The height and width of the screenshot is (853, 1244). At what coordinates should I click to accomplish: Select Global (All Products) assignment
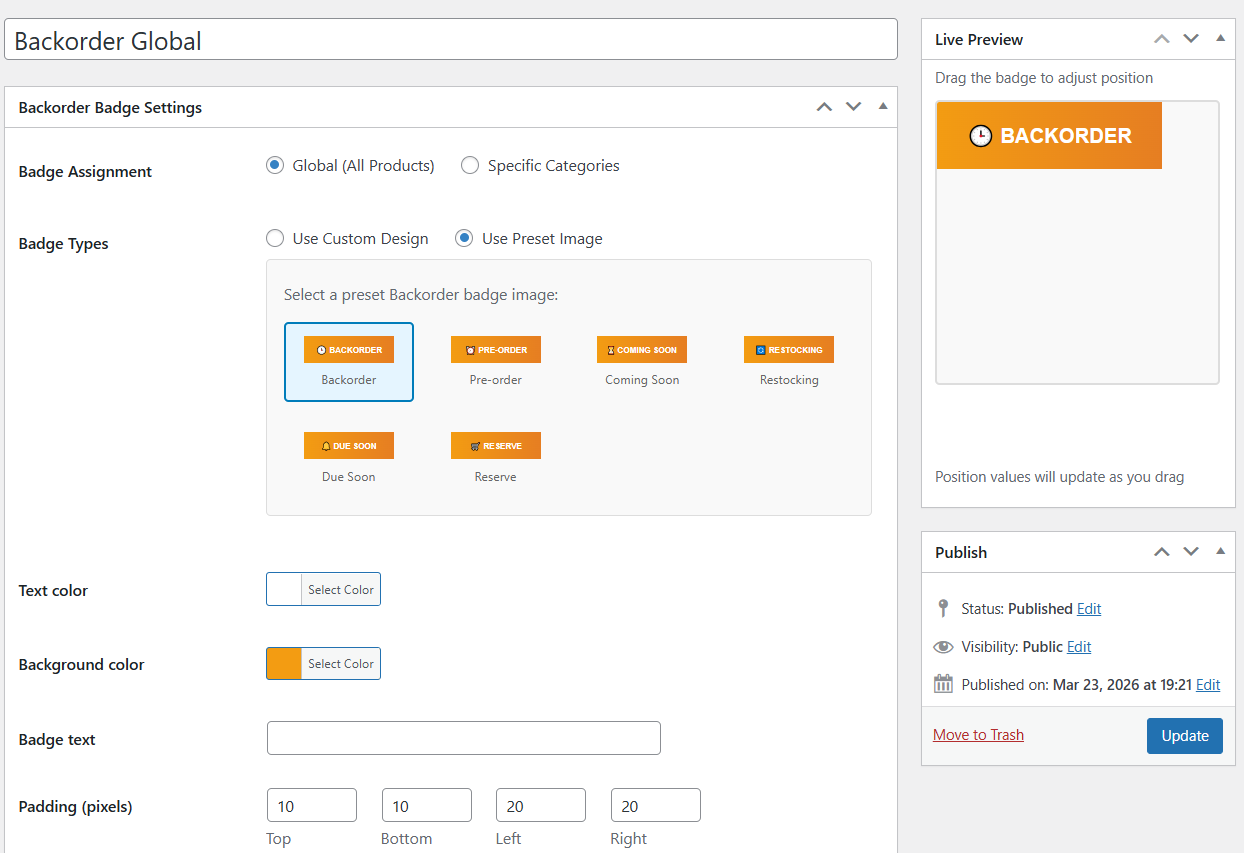click(x=275, y=165)
